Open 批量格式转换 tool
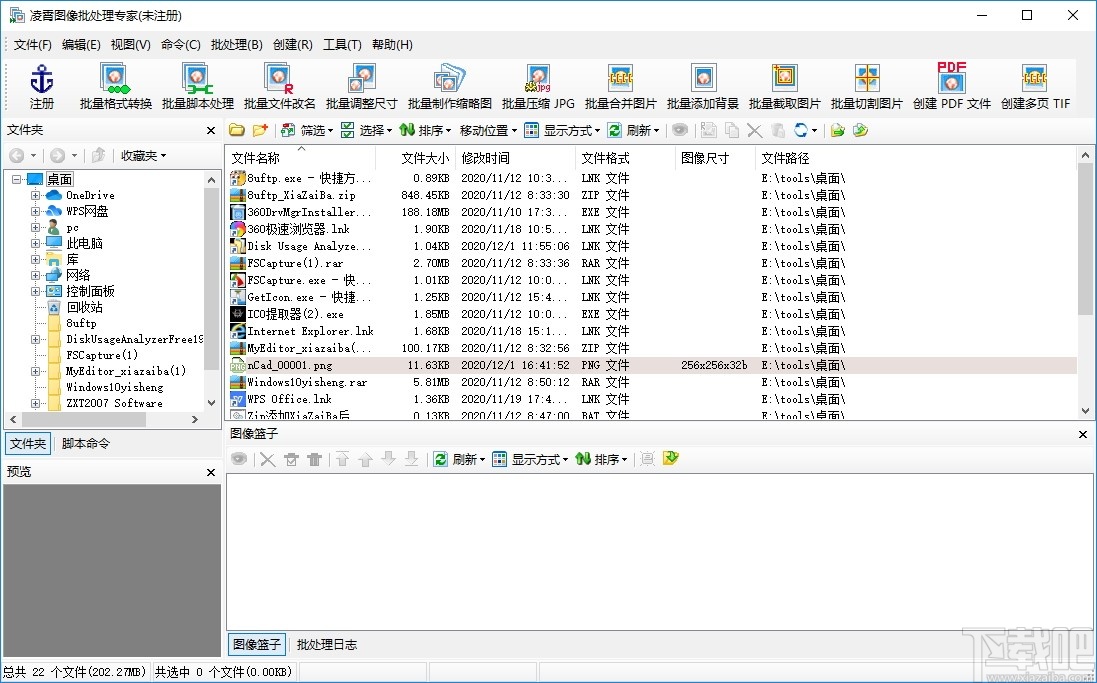 [x=115, y=87]
